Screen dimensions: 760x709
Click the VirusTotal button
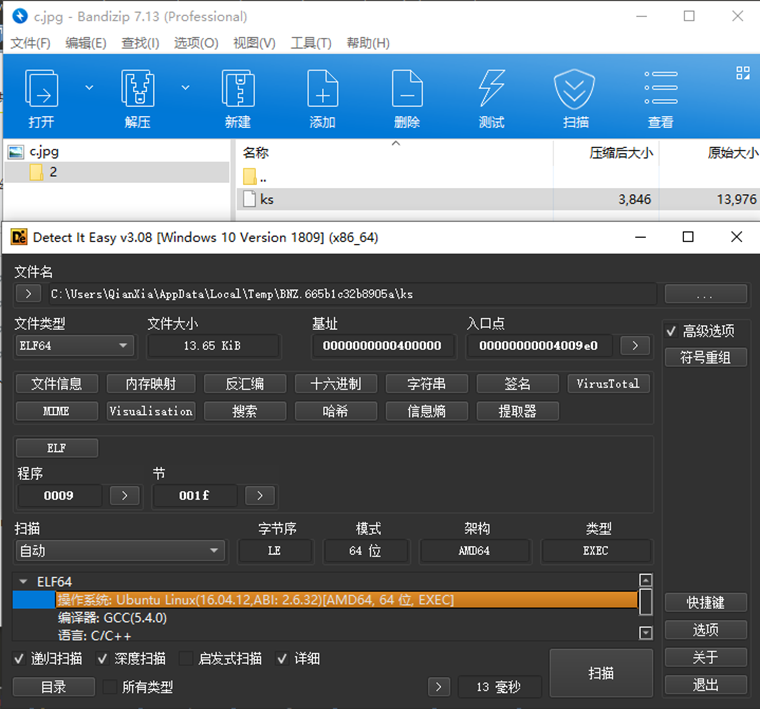click(x=607, y=384)
